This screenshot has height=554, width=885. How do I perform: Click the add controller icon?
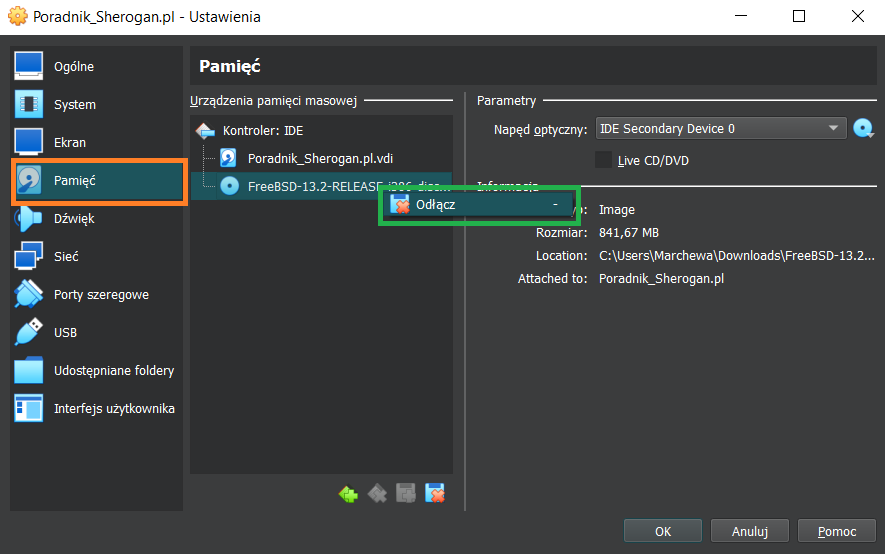click(x=348, y=493)
